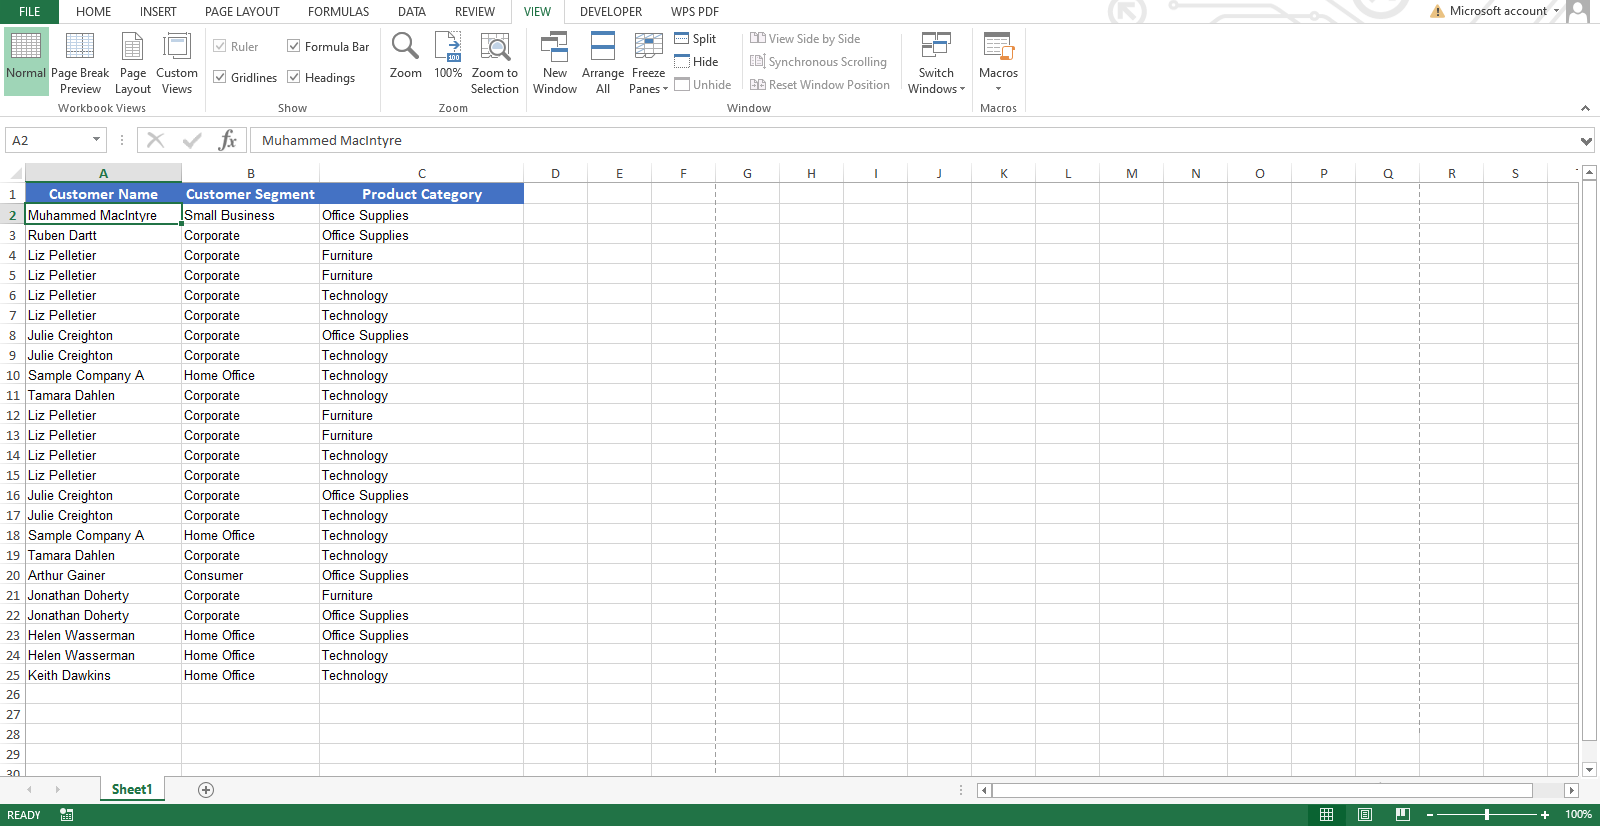
Task: Select cell with Small Business
Action: click(x=250, y=215)
